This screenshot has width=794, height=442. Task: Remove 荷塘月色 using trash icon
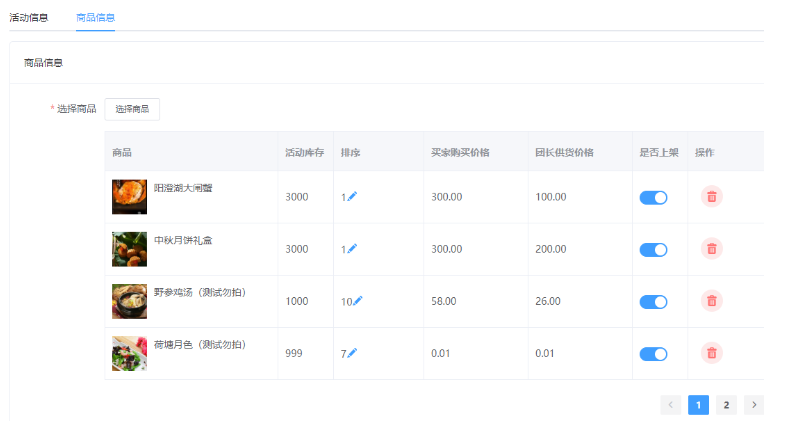[711, 353]
